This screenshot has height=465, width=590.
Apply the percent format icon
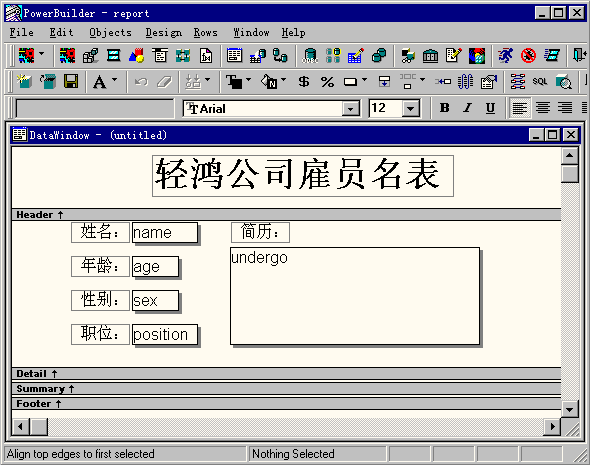tap(327, 81)
